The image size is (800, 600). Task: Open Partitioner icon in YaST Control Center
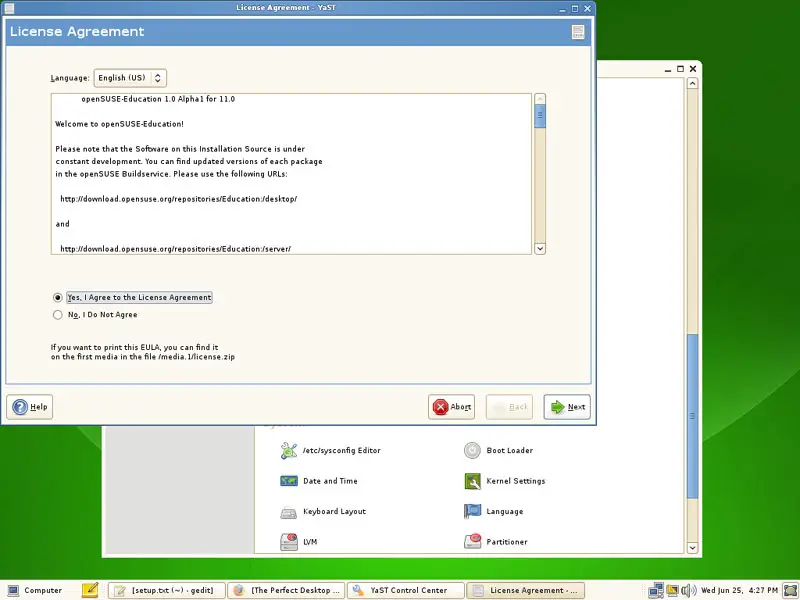point(472,541)
